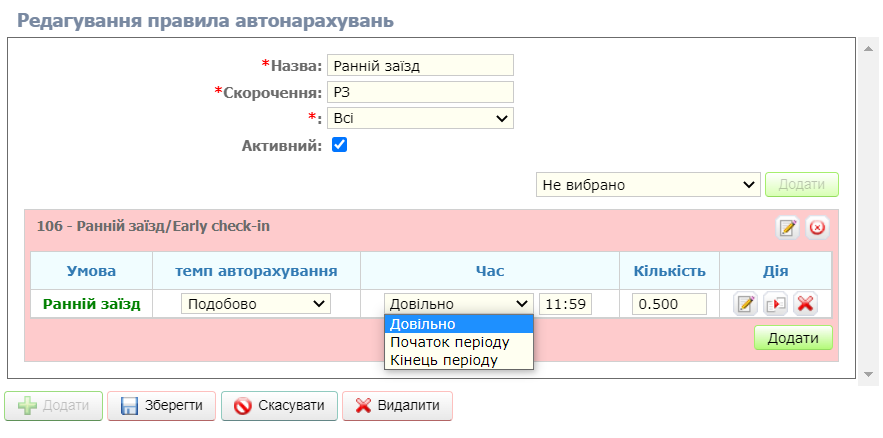The height and width of the screenshot is (438, 883).
Task: Click the Назва text field
Action: coord(420,66)
